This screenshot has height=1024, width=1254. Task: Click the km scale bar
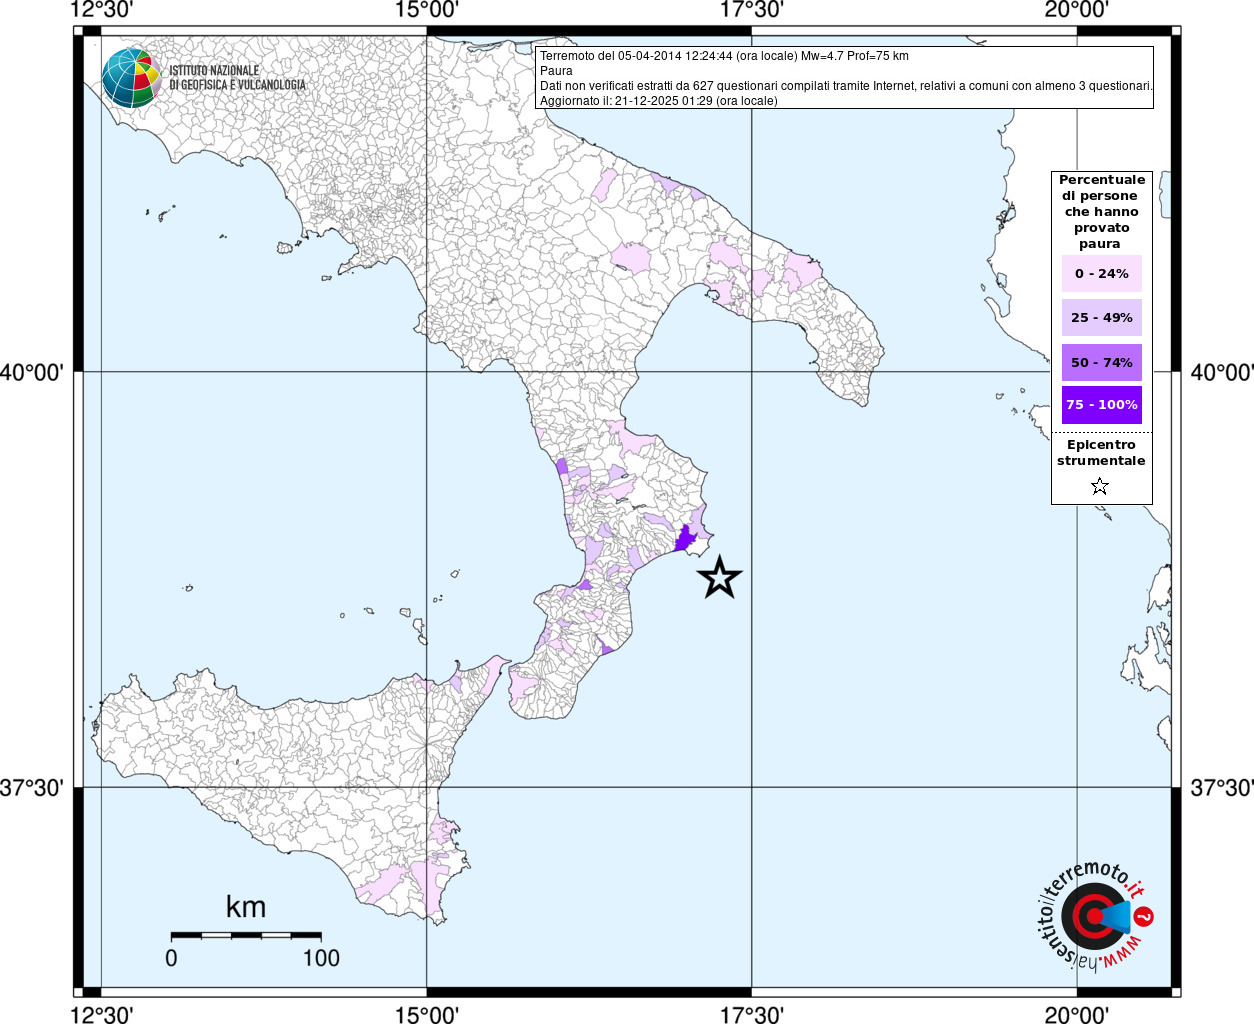(246, 936)
